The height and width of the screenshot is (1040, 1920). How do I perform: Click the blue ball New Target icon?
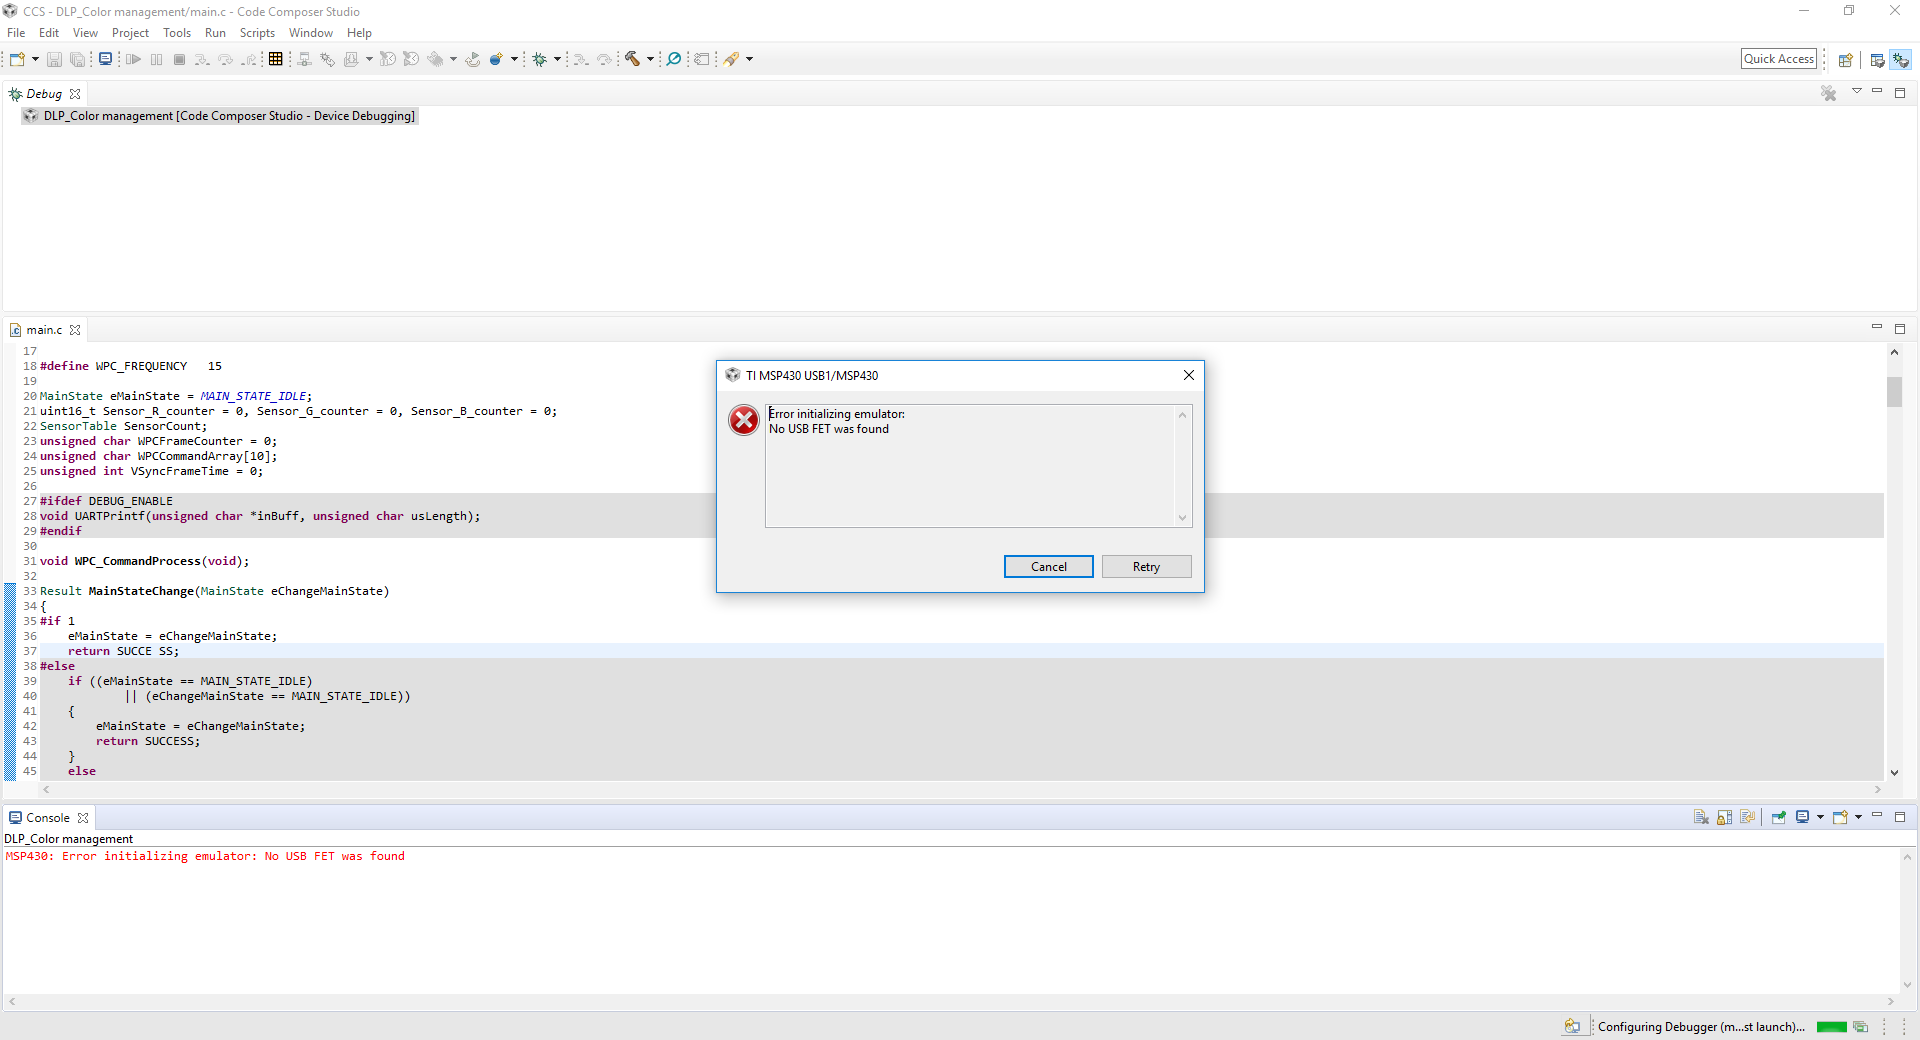click(x=495, y=59)
